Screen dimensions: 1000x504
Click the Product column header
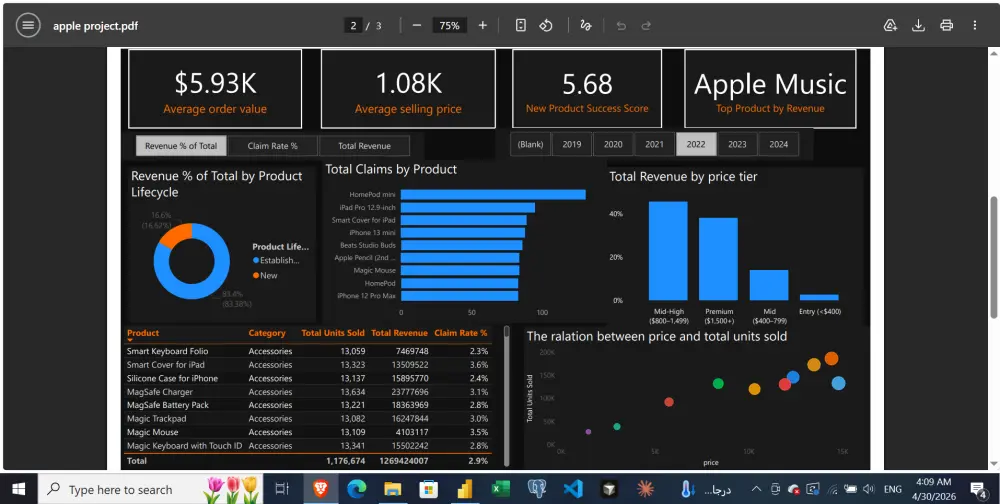(143, 333)
